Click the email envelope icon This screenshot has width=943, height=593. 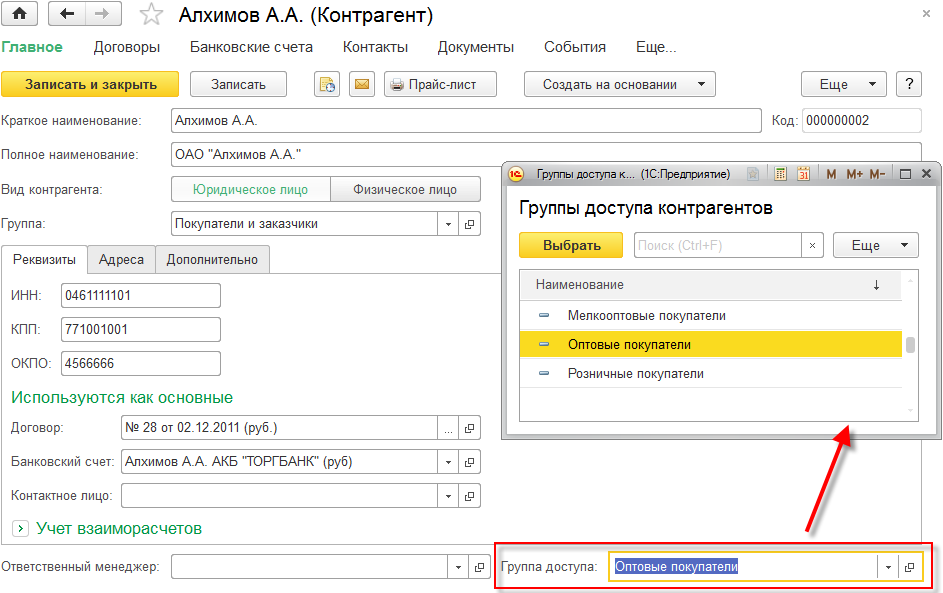pos(361,85)
